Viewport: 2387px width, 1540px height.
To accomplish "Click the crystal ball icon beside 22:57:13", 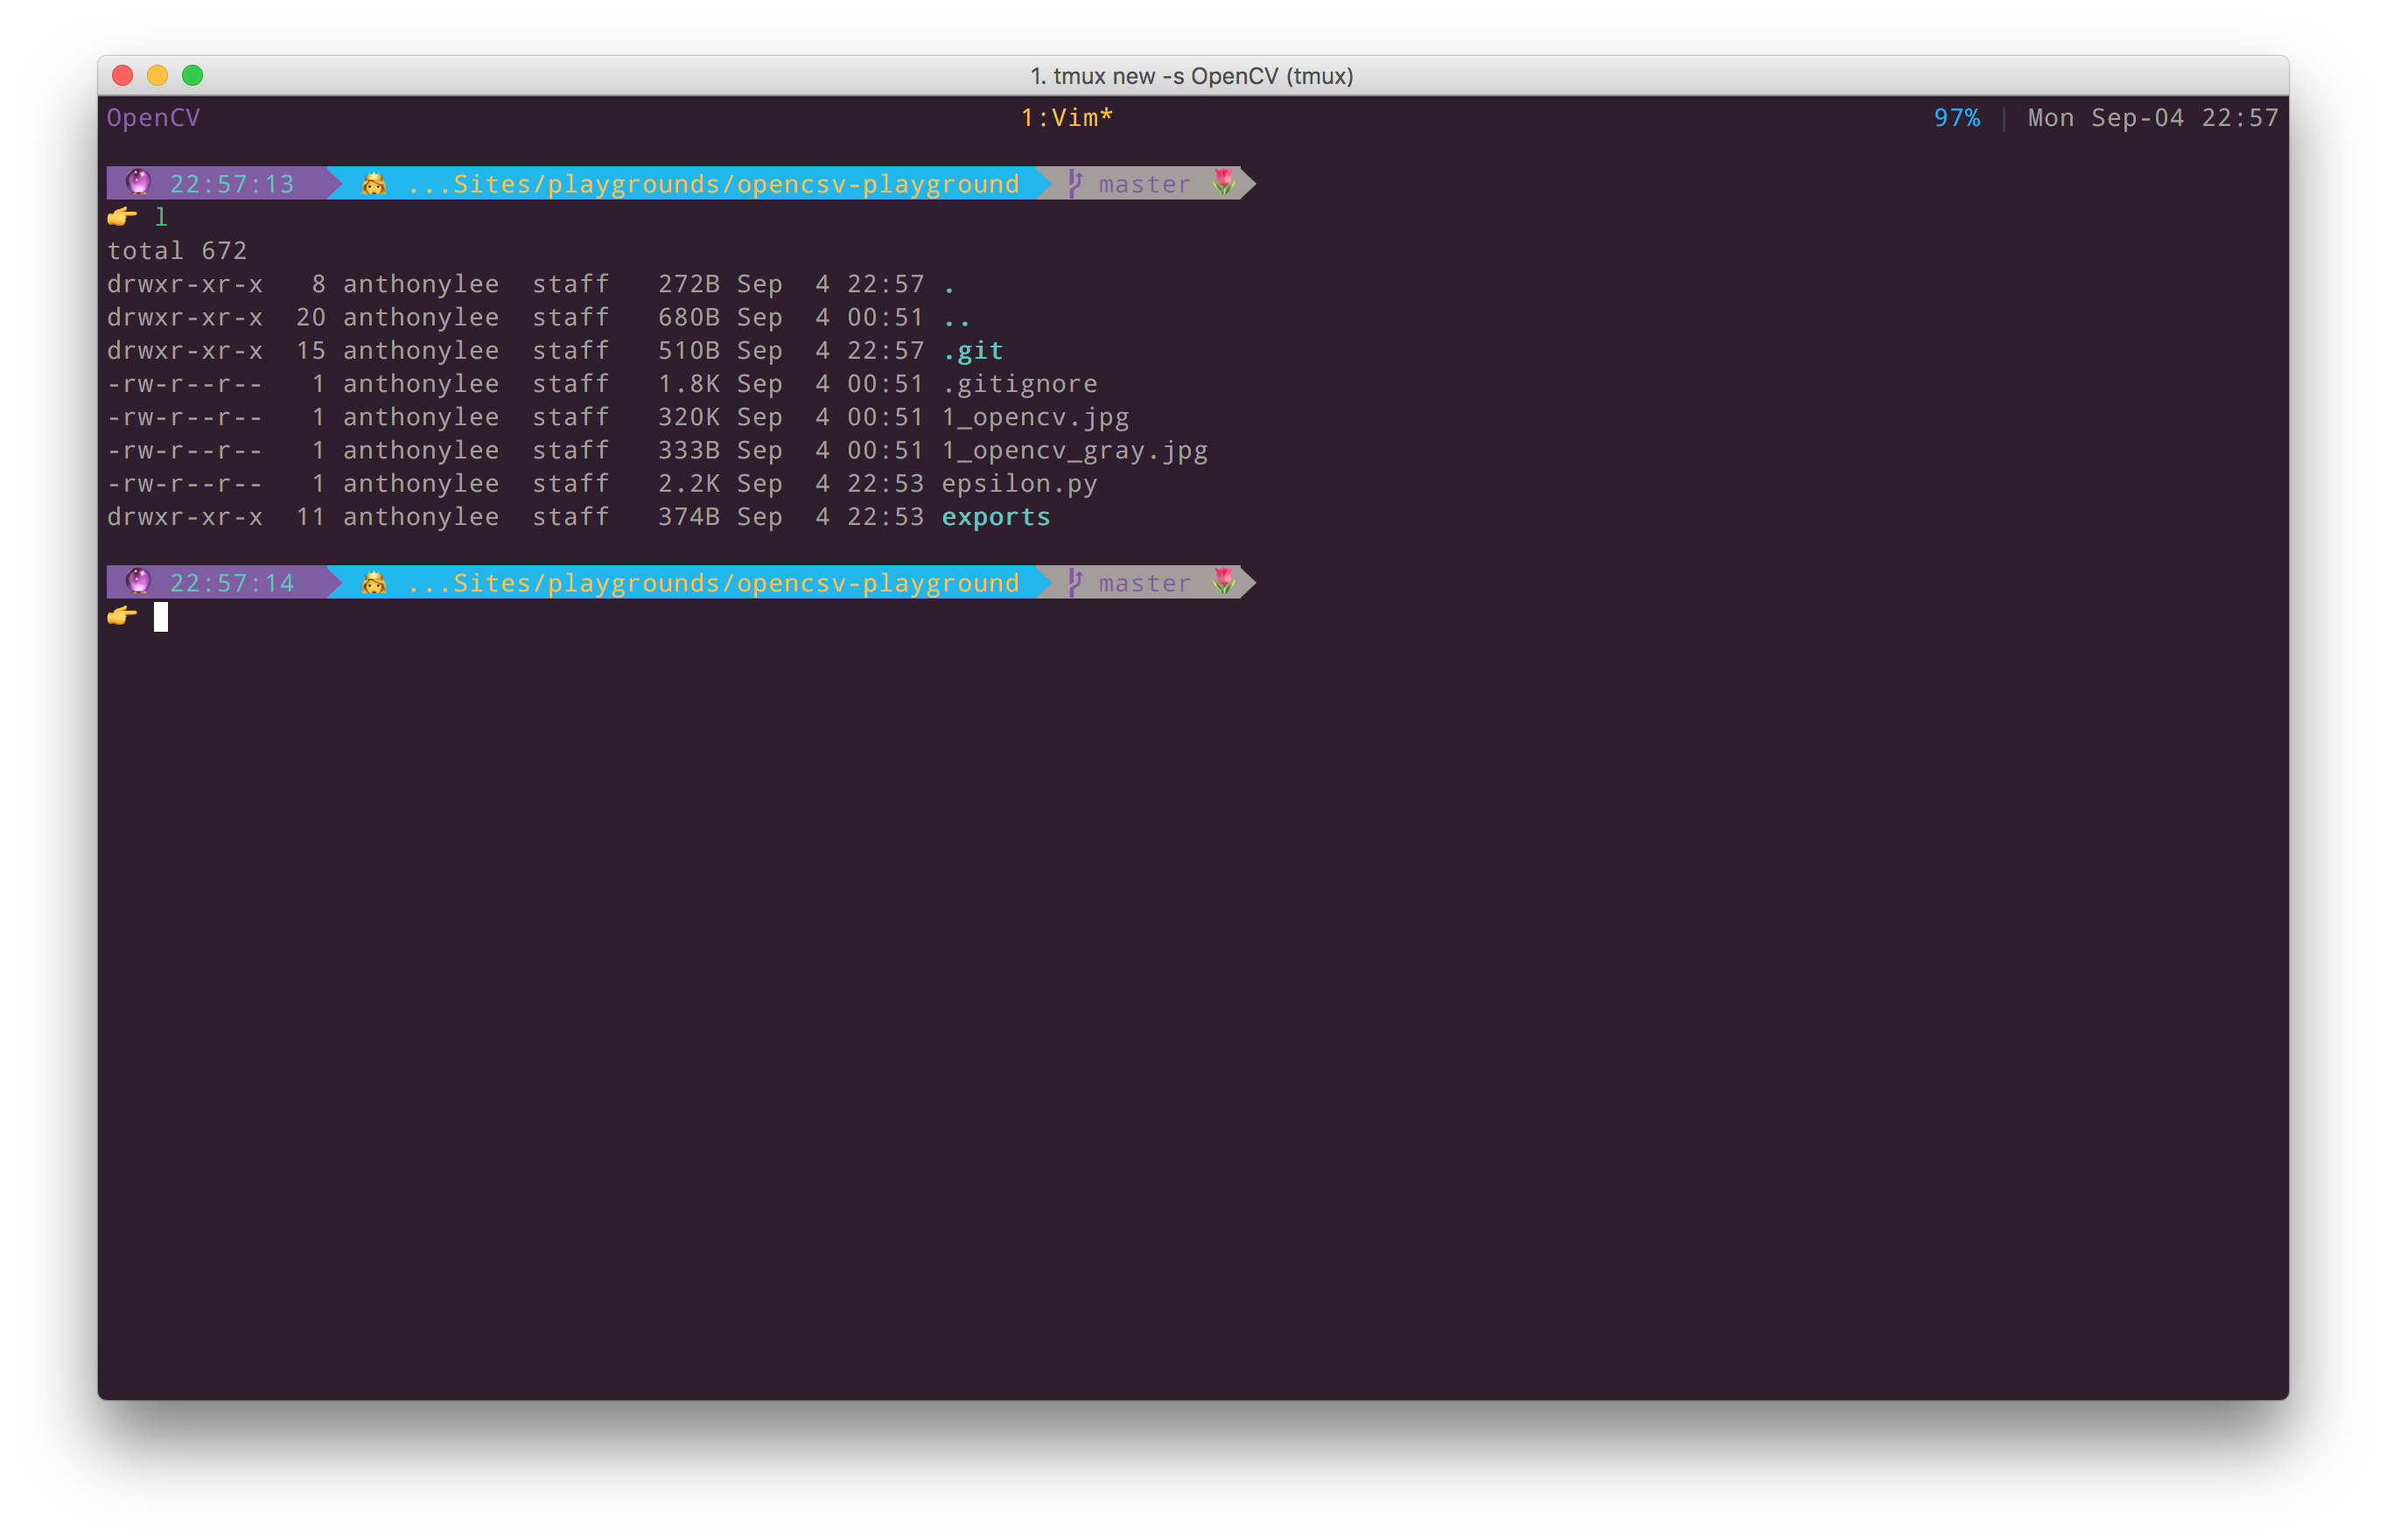I will (x=138, y=182).
